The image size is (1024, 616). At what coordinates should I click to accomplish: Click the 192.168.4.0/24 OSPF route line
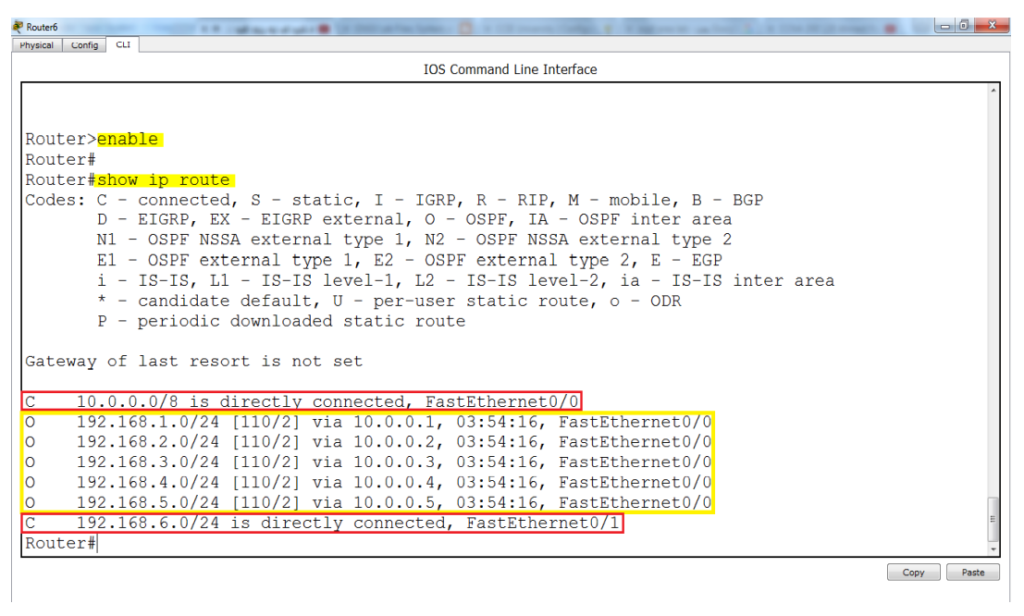[x=368, y=483]
